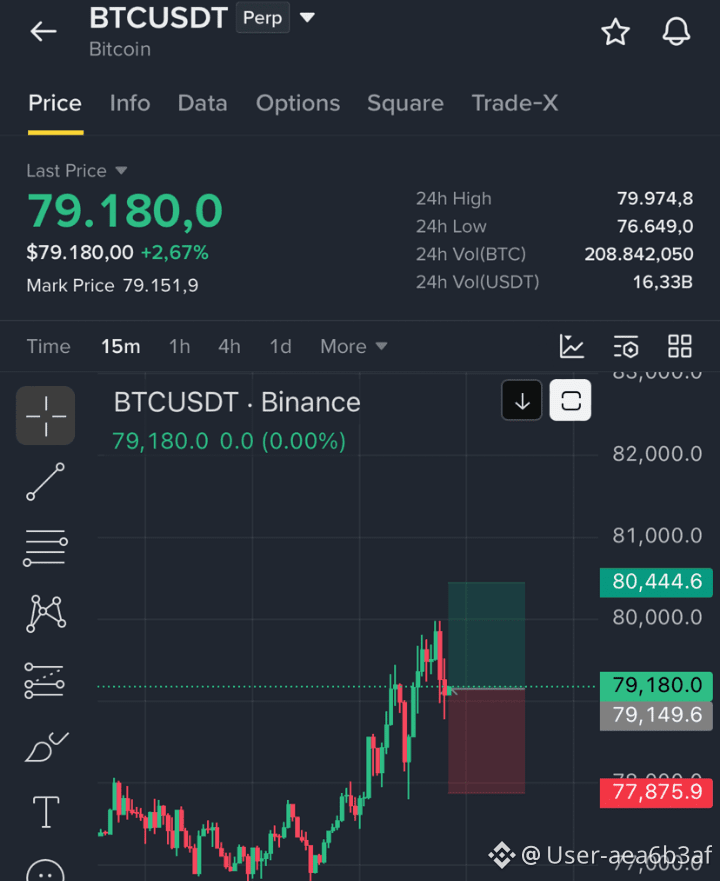Screen dimensions: 720x881
Task: Click the large 79.180,0 last price
Action: point(125,211)
